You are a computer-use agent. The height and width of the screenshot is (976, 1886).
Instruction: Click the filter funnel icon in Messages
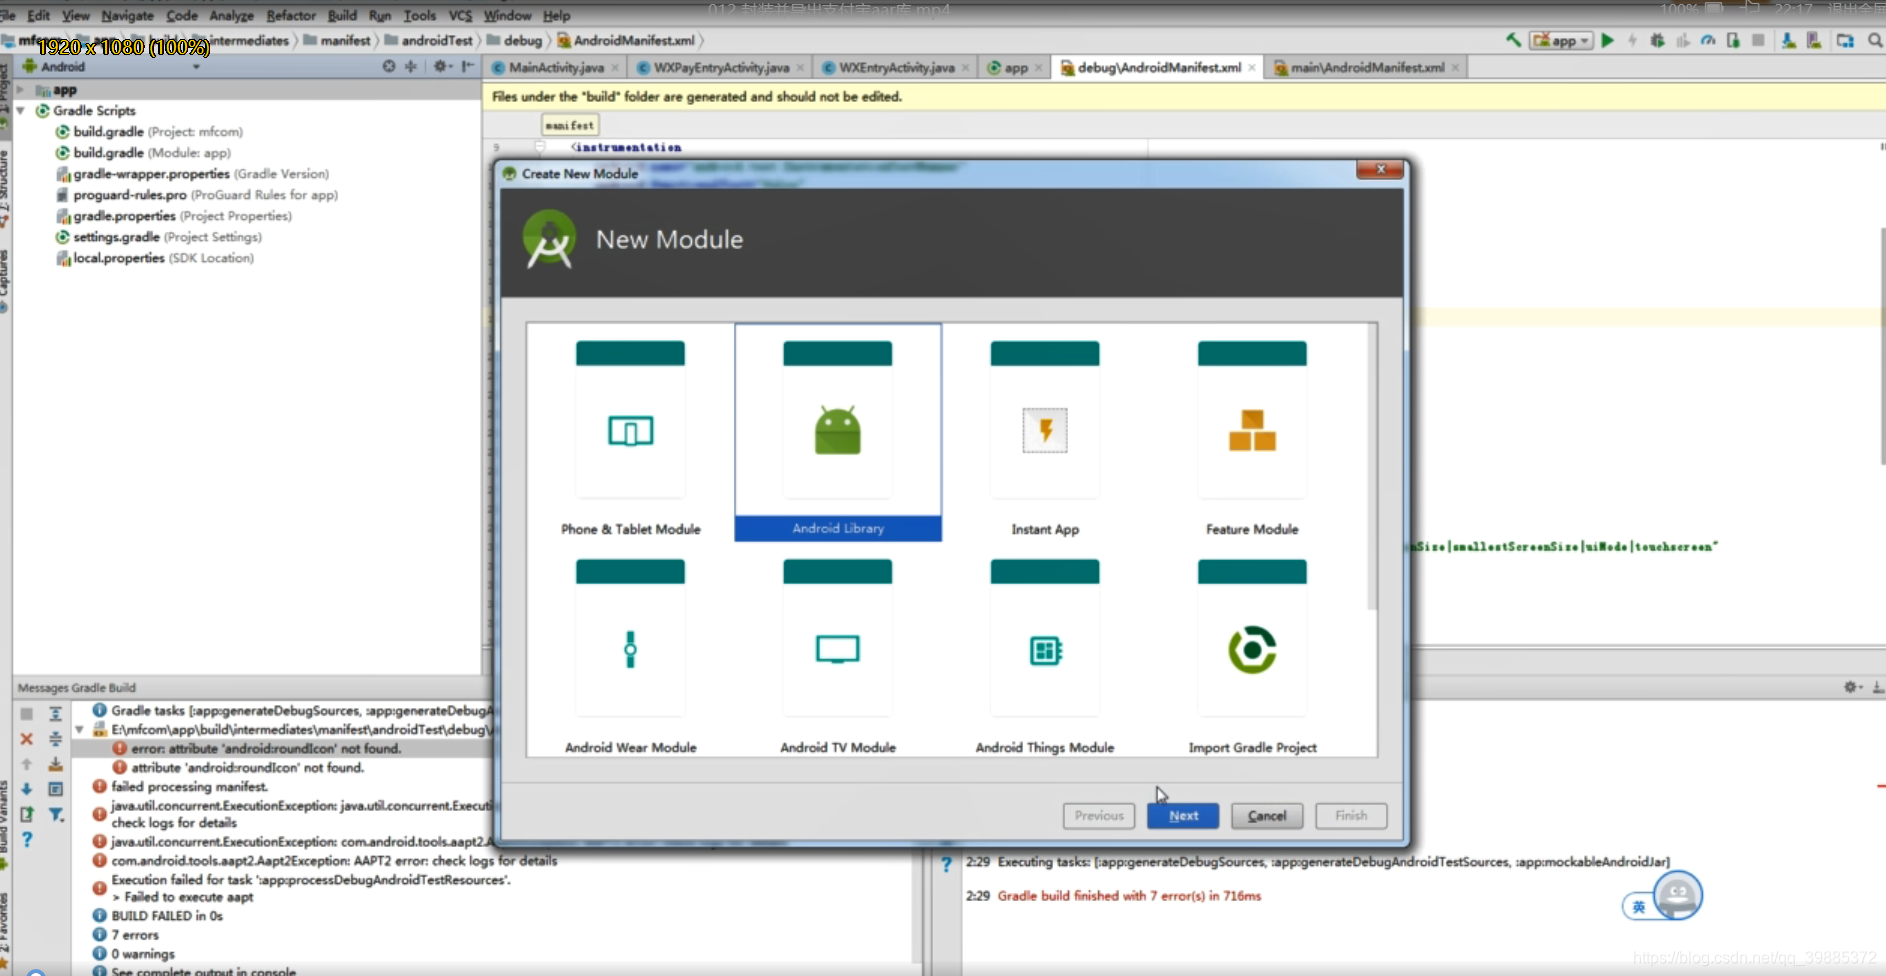click(x=56, y=815)
